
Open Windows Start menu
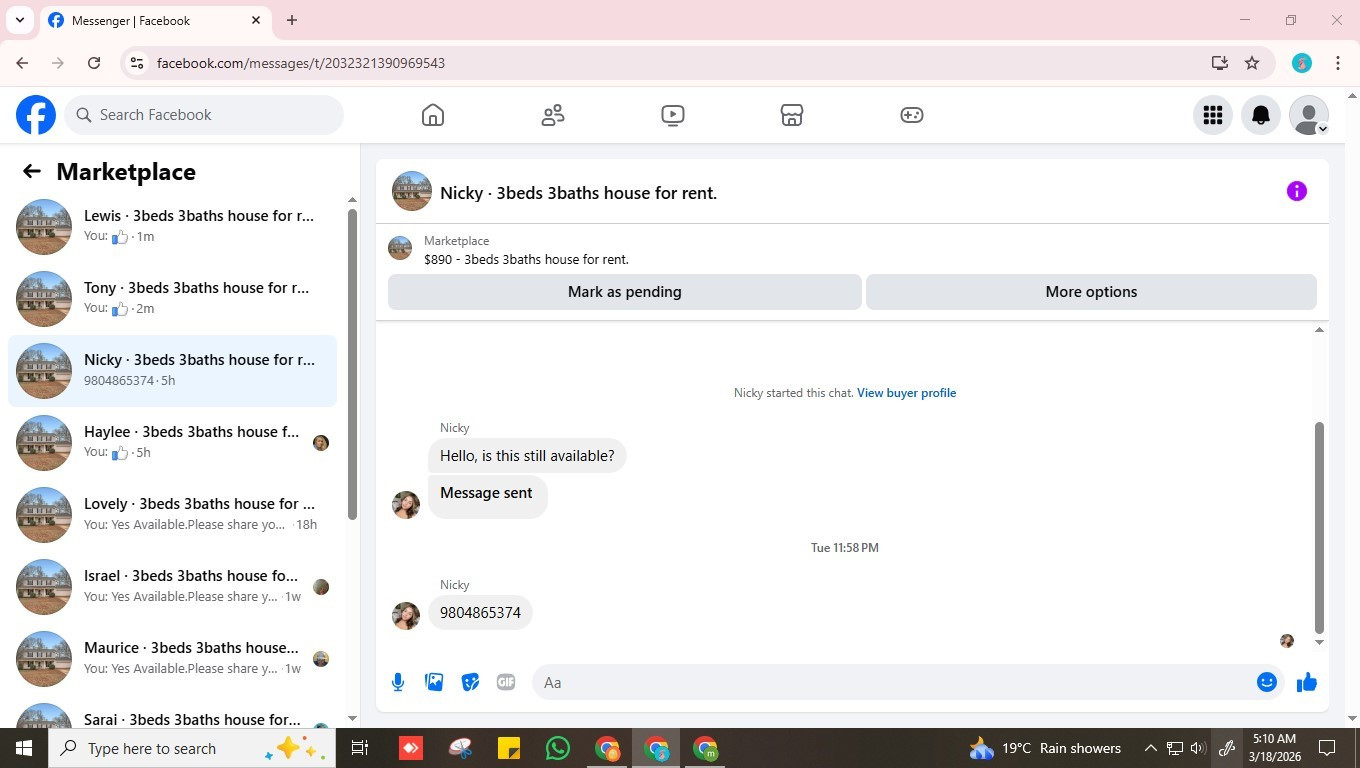[24, 748]
